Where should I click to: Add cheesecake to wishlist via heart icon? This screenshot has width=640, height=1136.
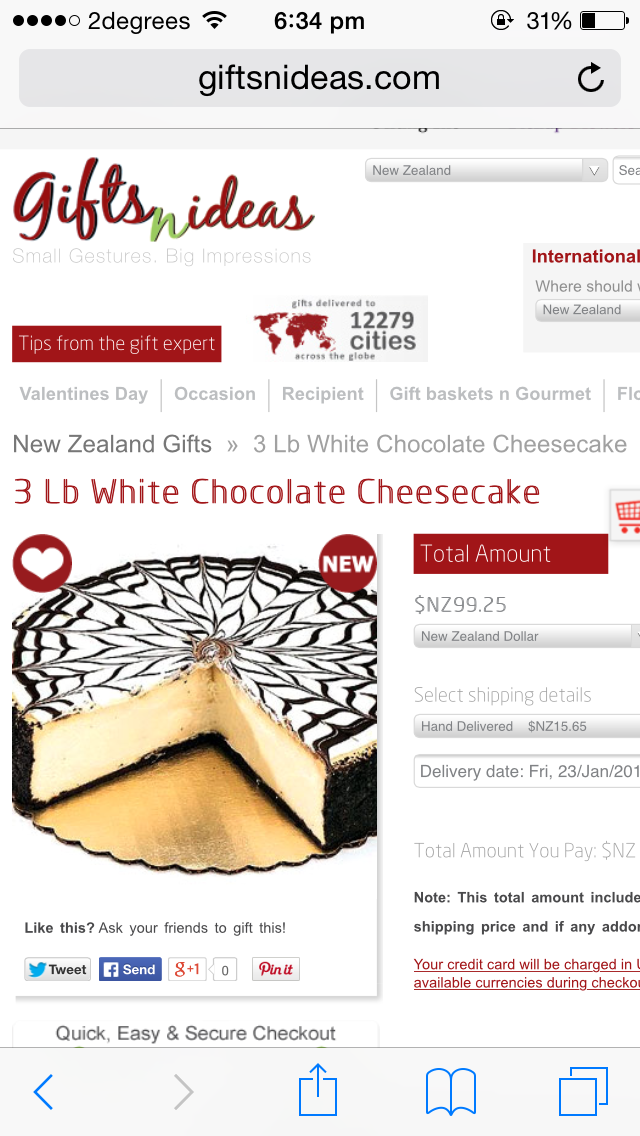pyautogui.click(x=42, y=563)
